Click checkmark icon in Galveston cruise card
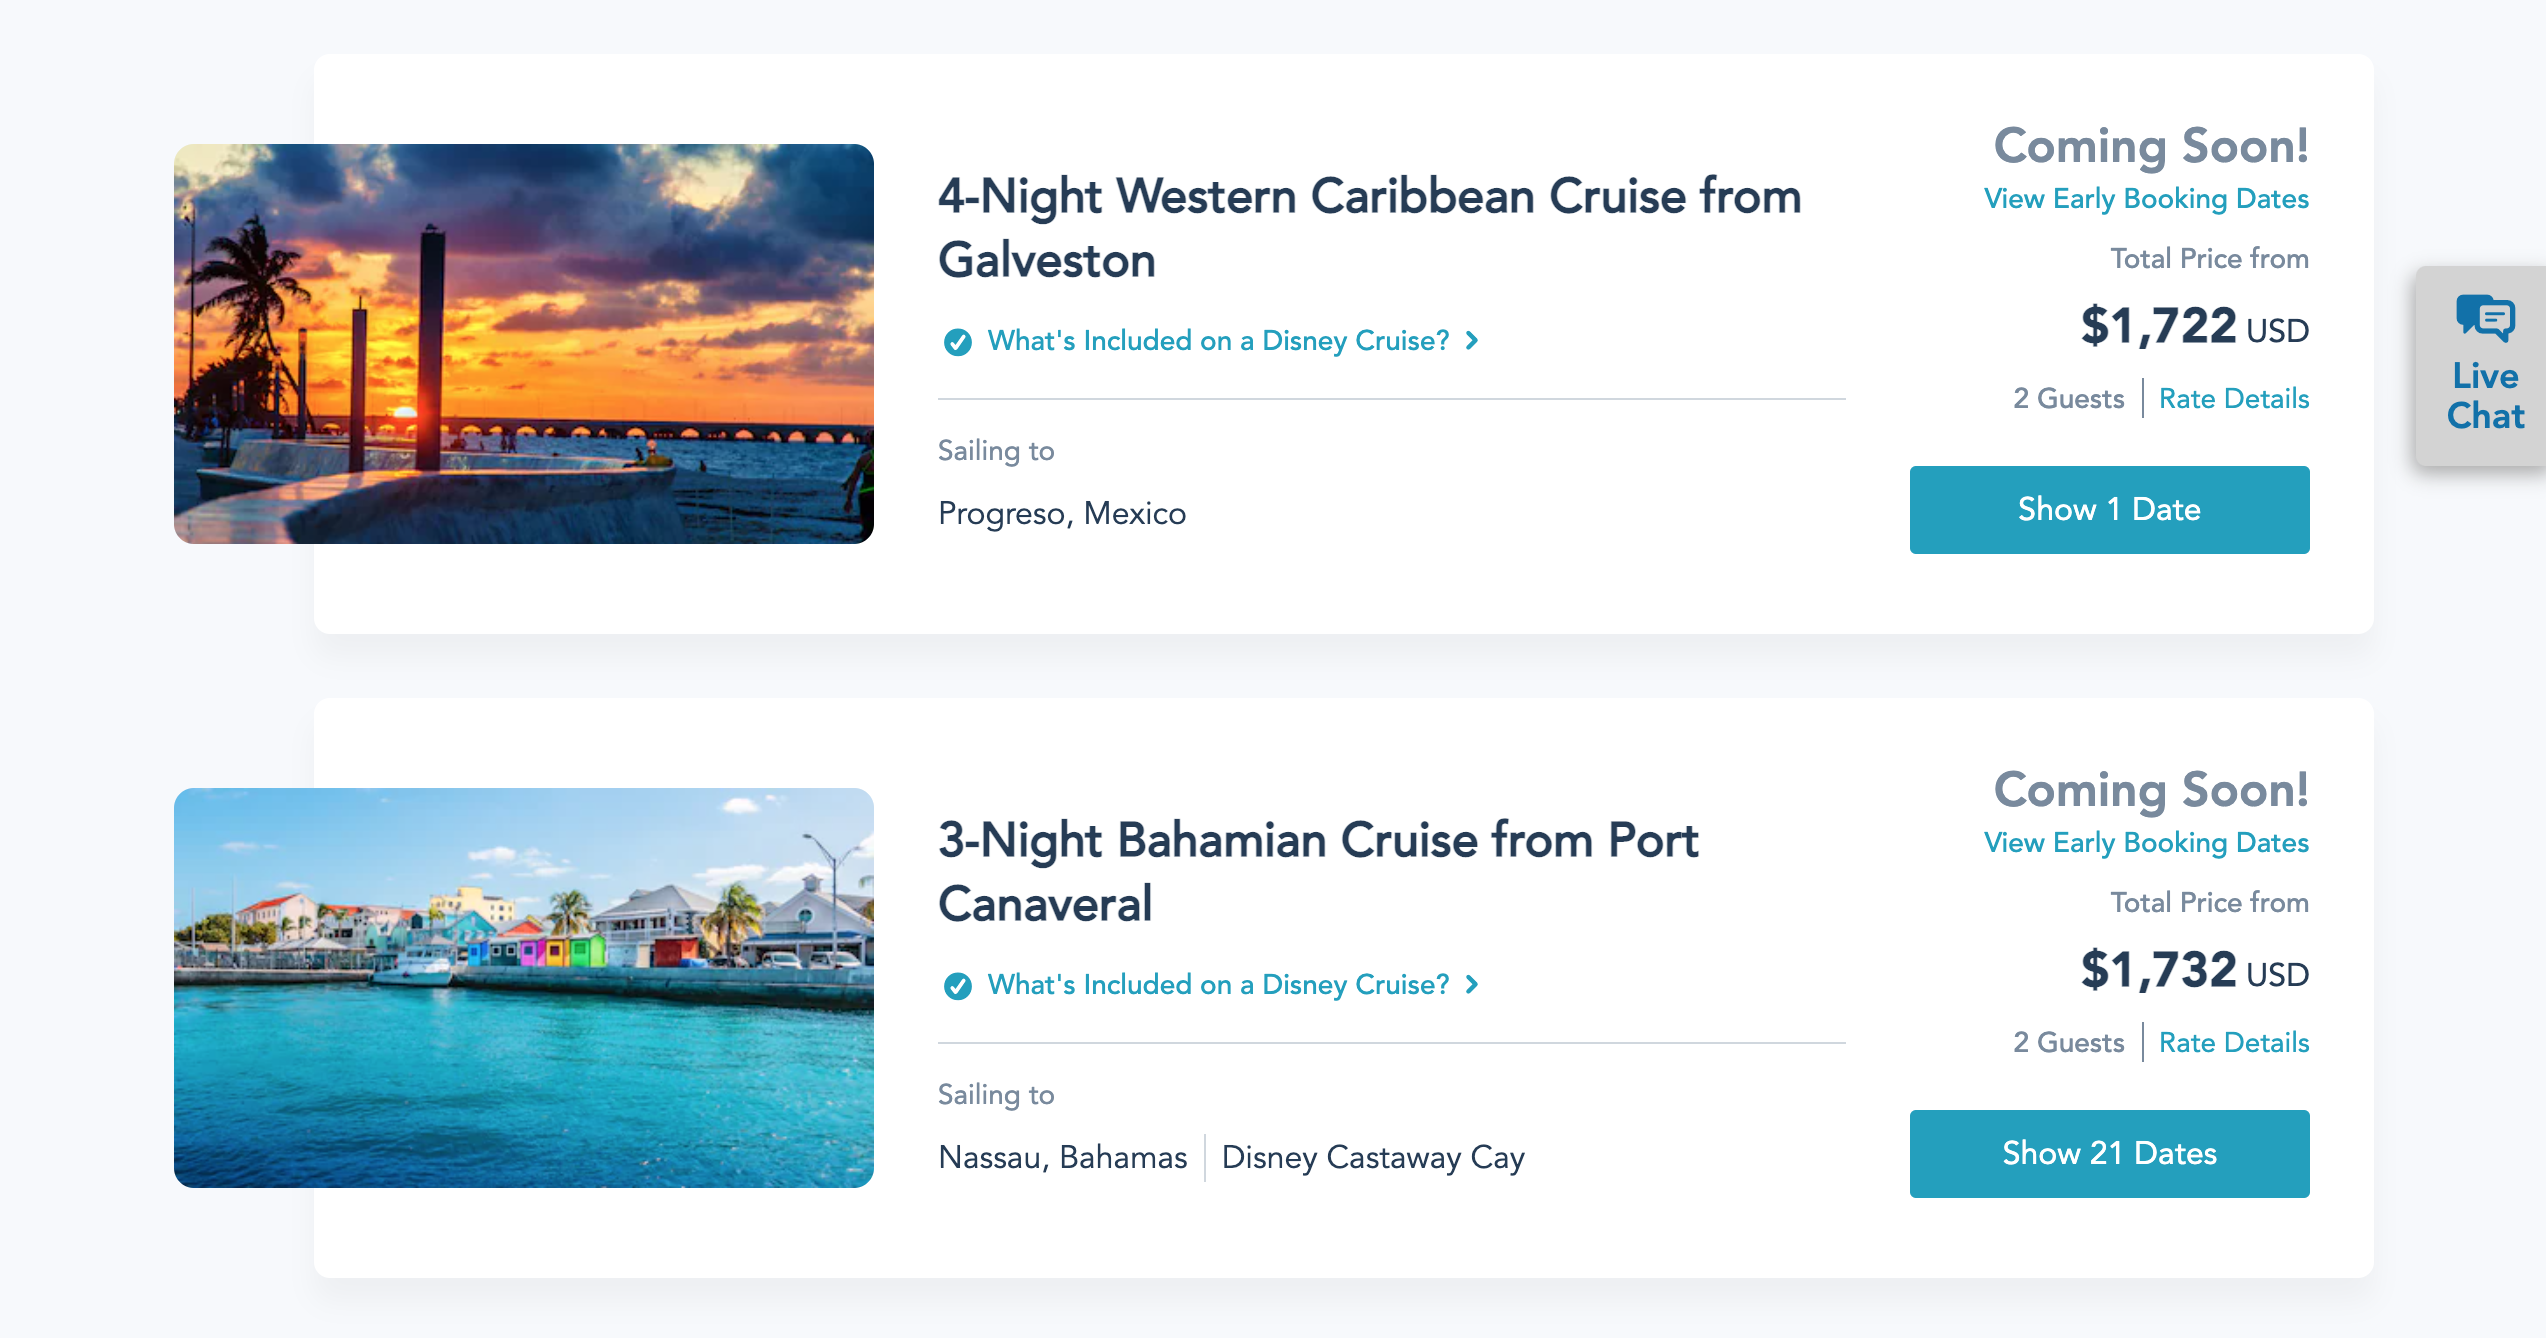The width and height of the screenshot is (2546, 1338). point(957,342)
